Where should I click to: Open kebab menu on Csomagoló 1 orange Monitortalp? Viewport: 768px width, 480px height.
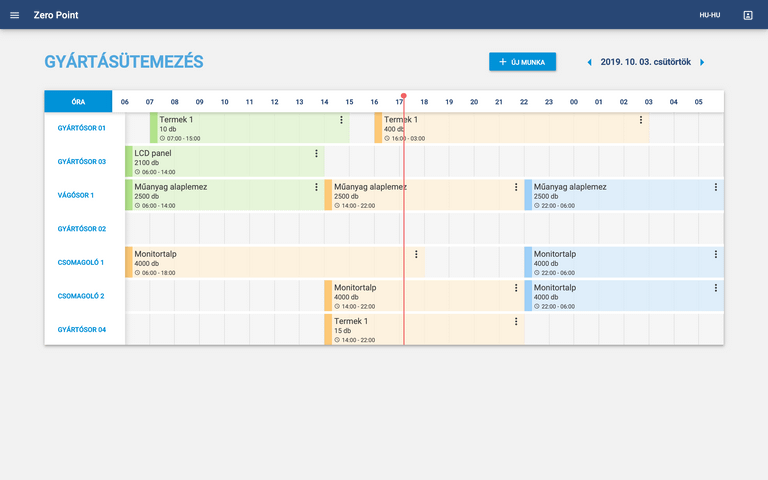point(416,254)
